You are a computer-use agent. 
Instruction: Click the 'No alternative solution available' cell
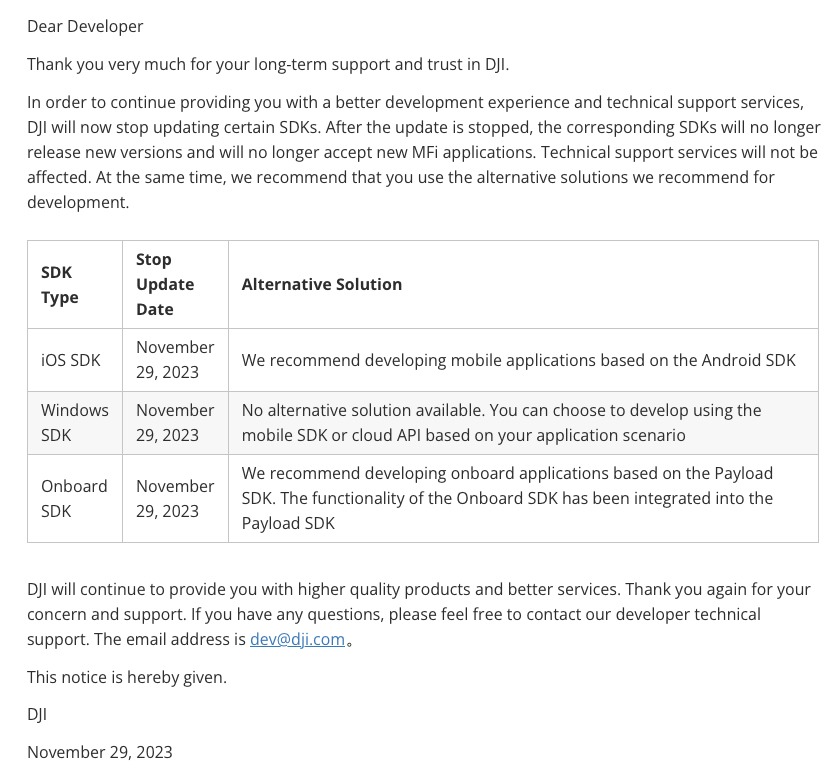523,423
